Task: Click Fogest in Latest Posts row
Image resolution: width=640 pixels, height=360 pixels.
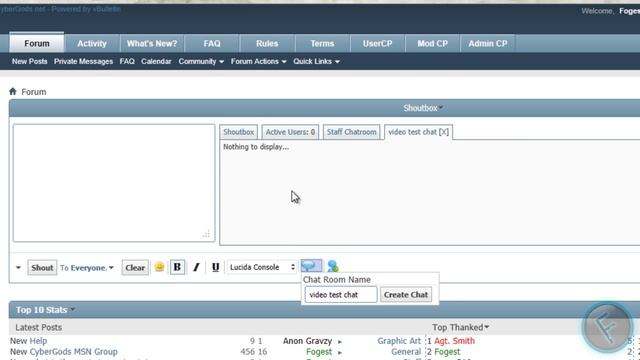Action: tap(319, 351)
